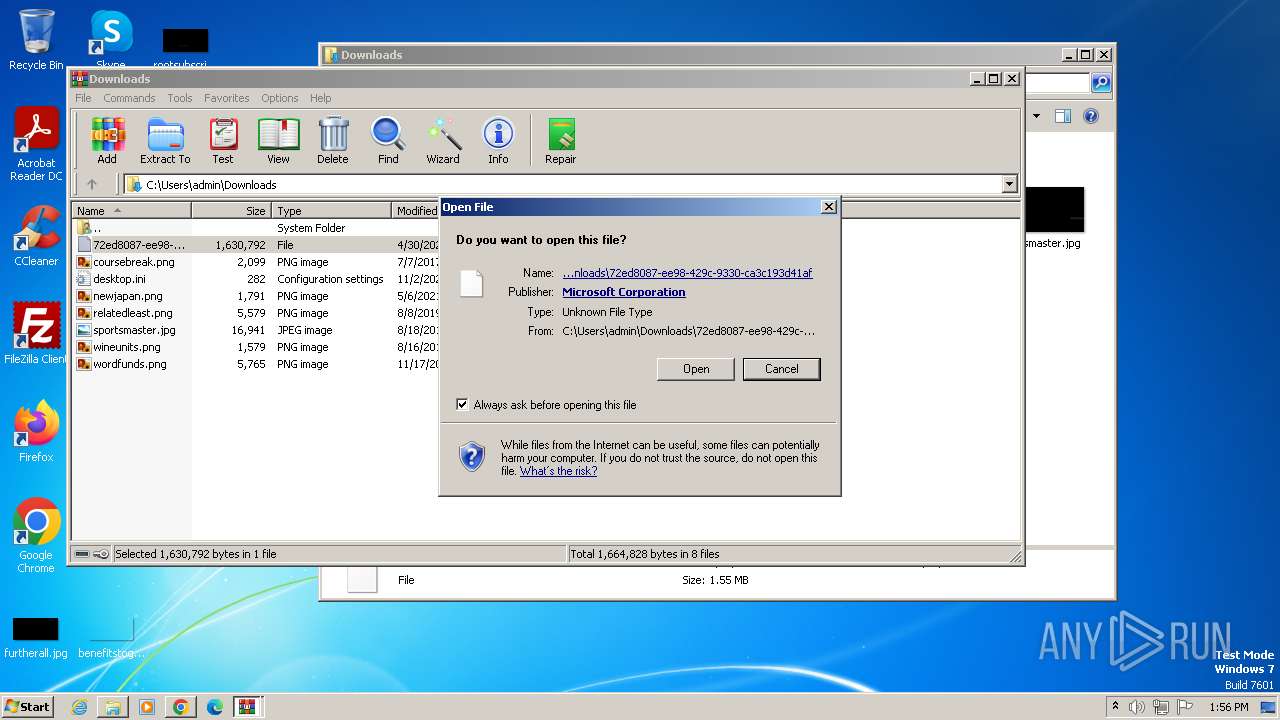Open the Options menu

280,98
